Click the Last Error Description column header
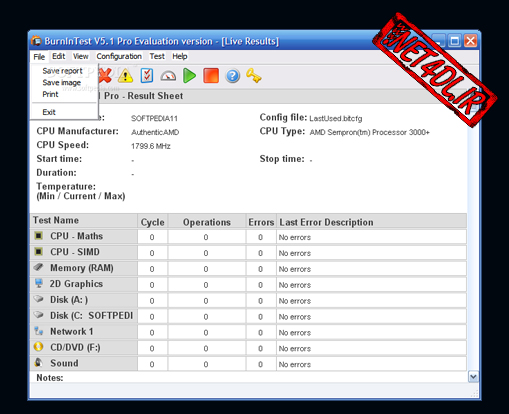 click(x=371, y=222)
